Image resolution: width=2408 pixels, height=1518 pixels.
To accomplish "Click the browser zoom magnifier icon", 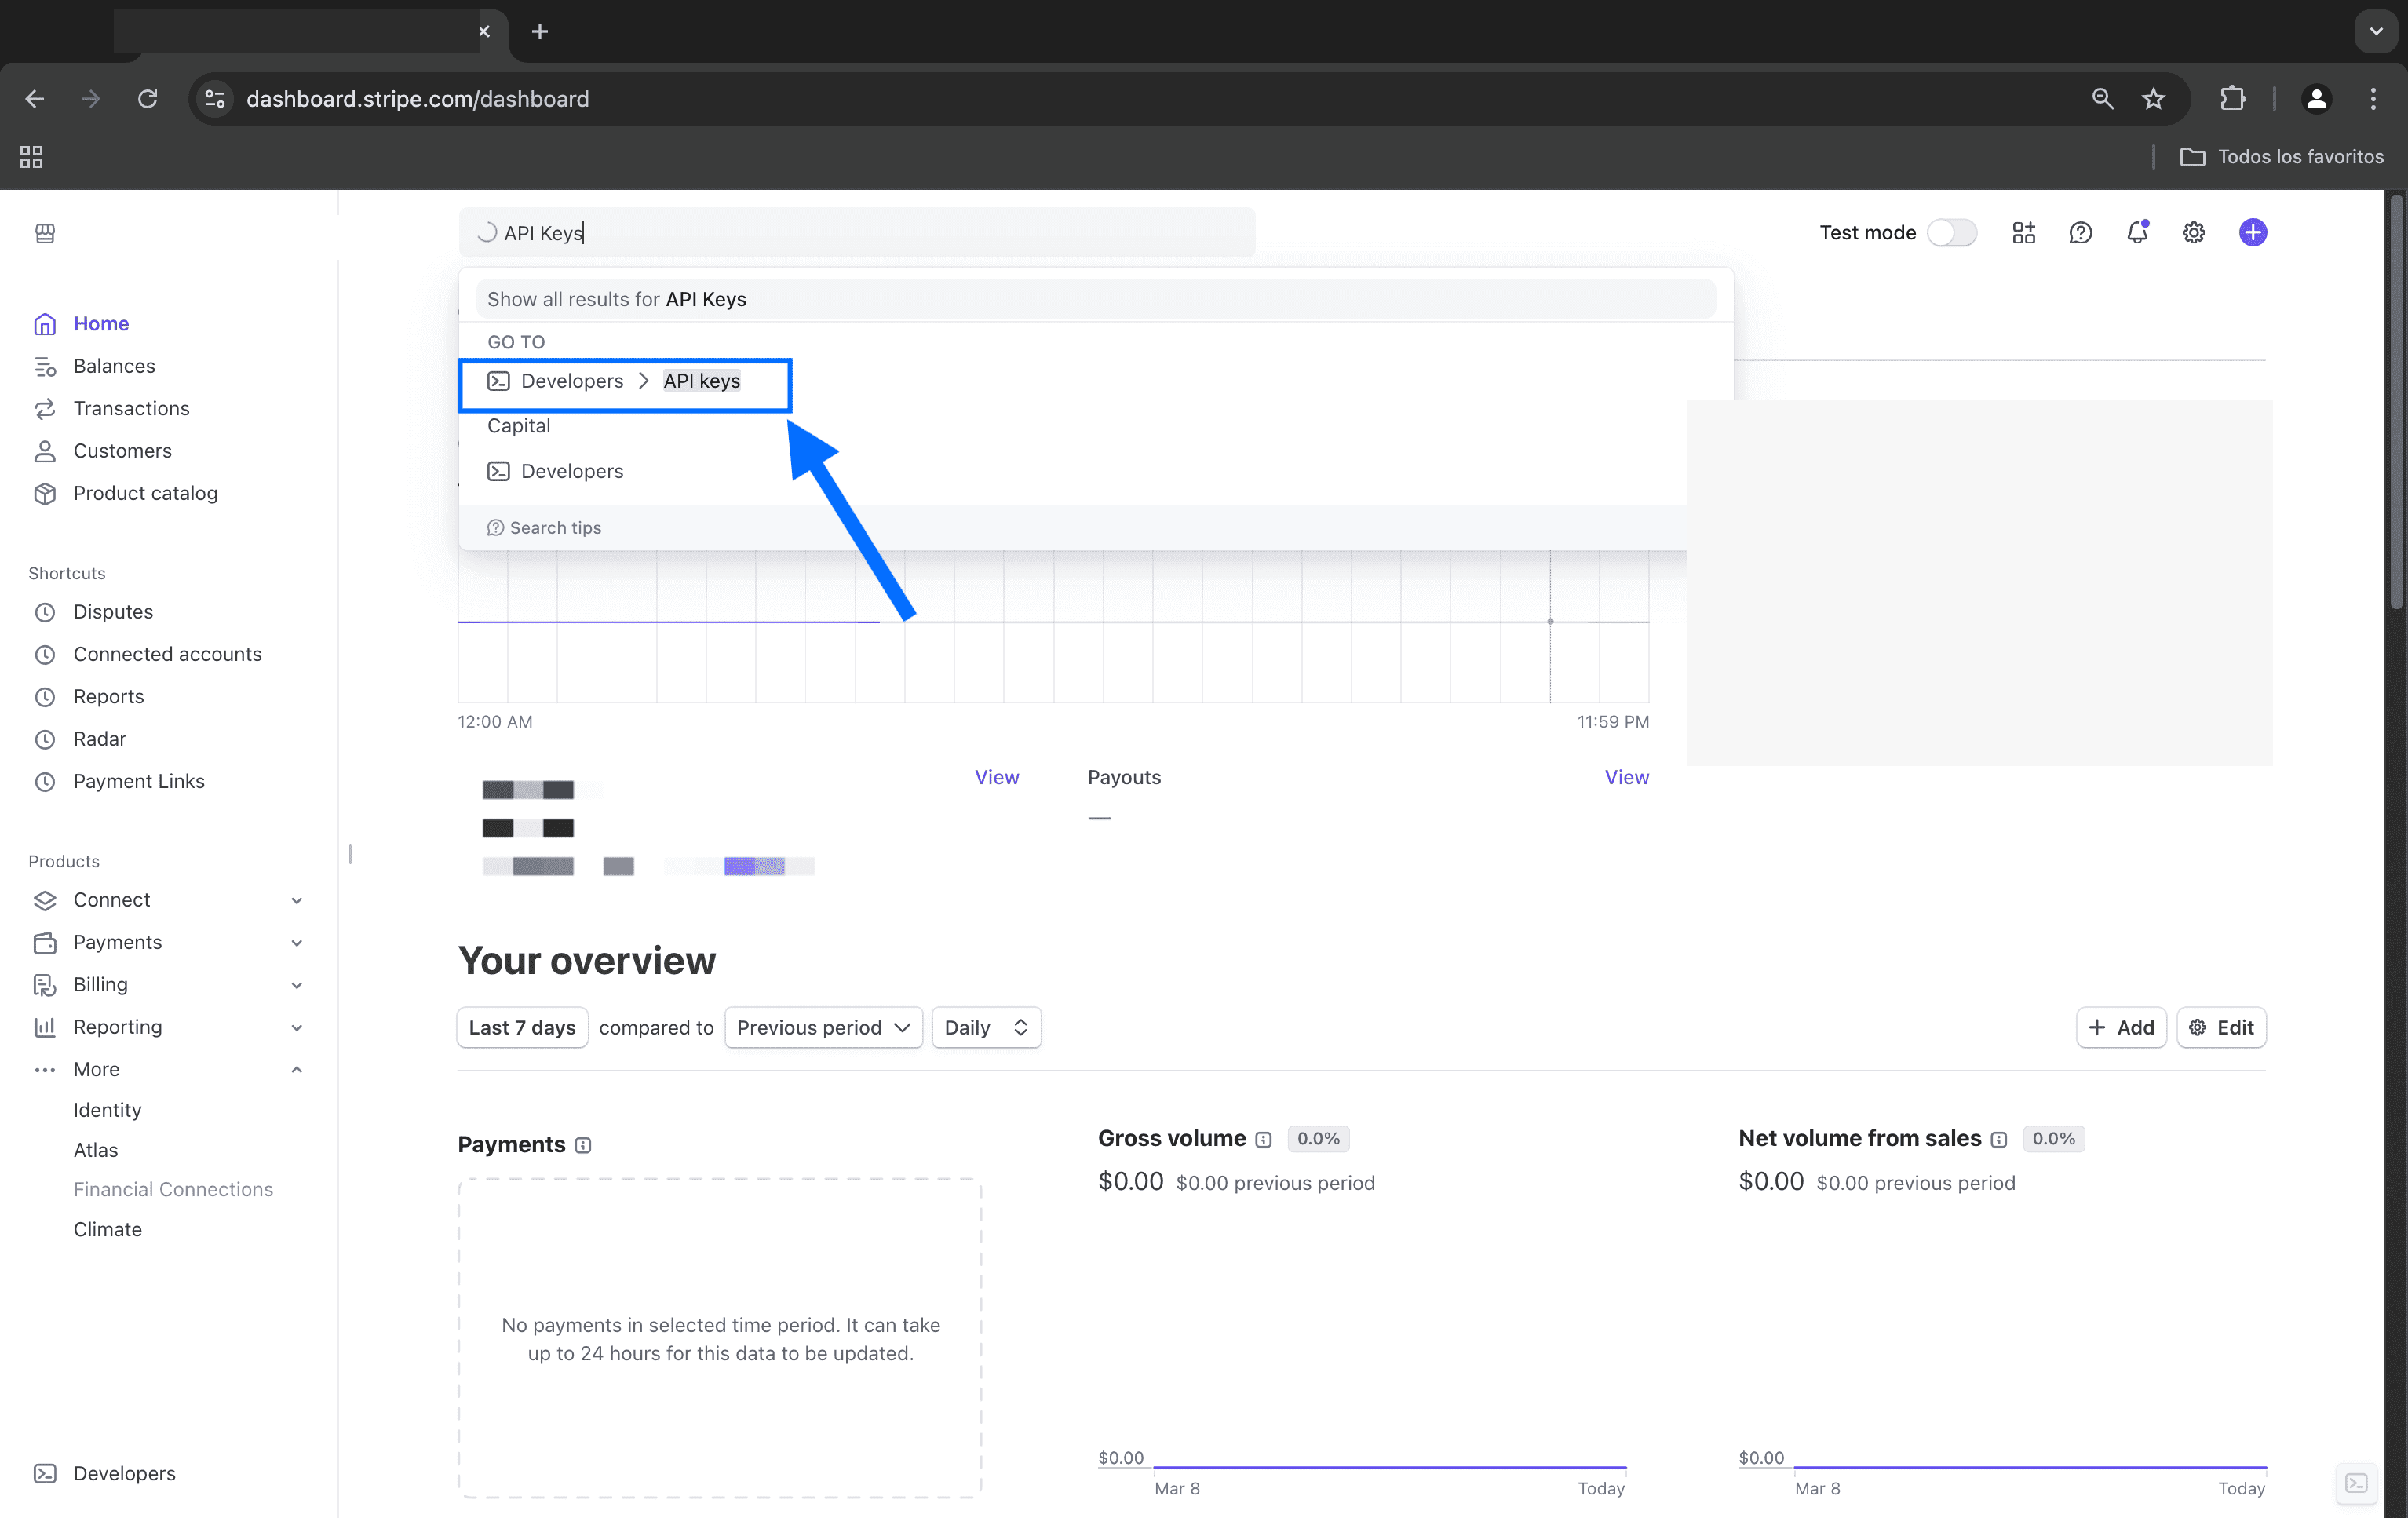I will (x=2103, y=99).
